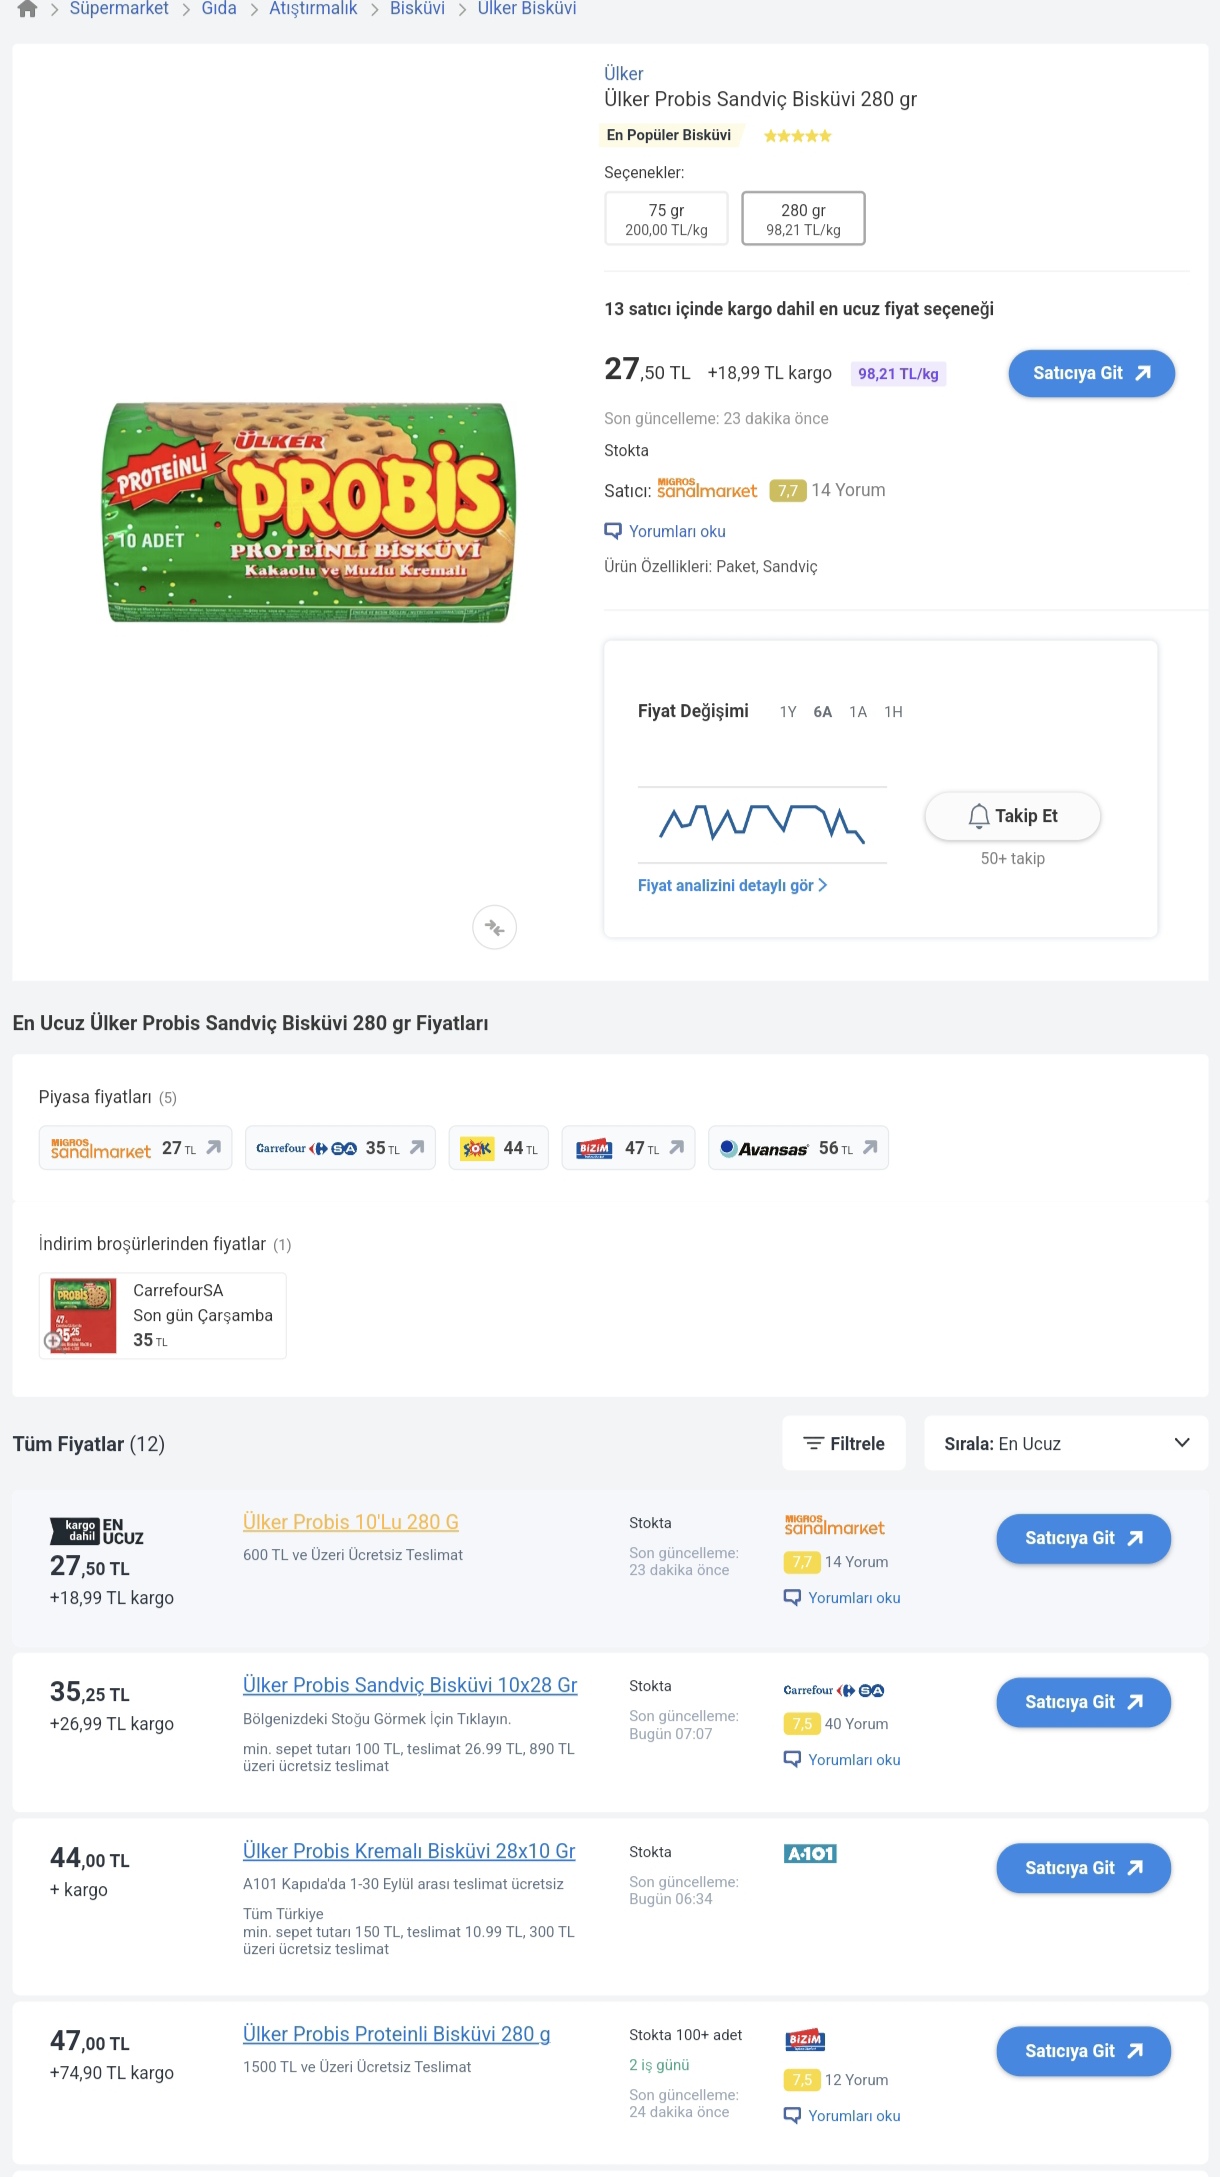Open Şok 44 TL market price
This screenshot has height=2177, width=1220.
499,1148
